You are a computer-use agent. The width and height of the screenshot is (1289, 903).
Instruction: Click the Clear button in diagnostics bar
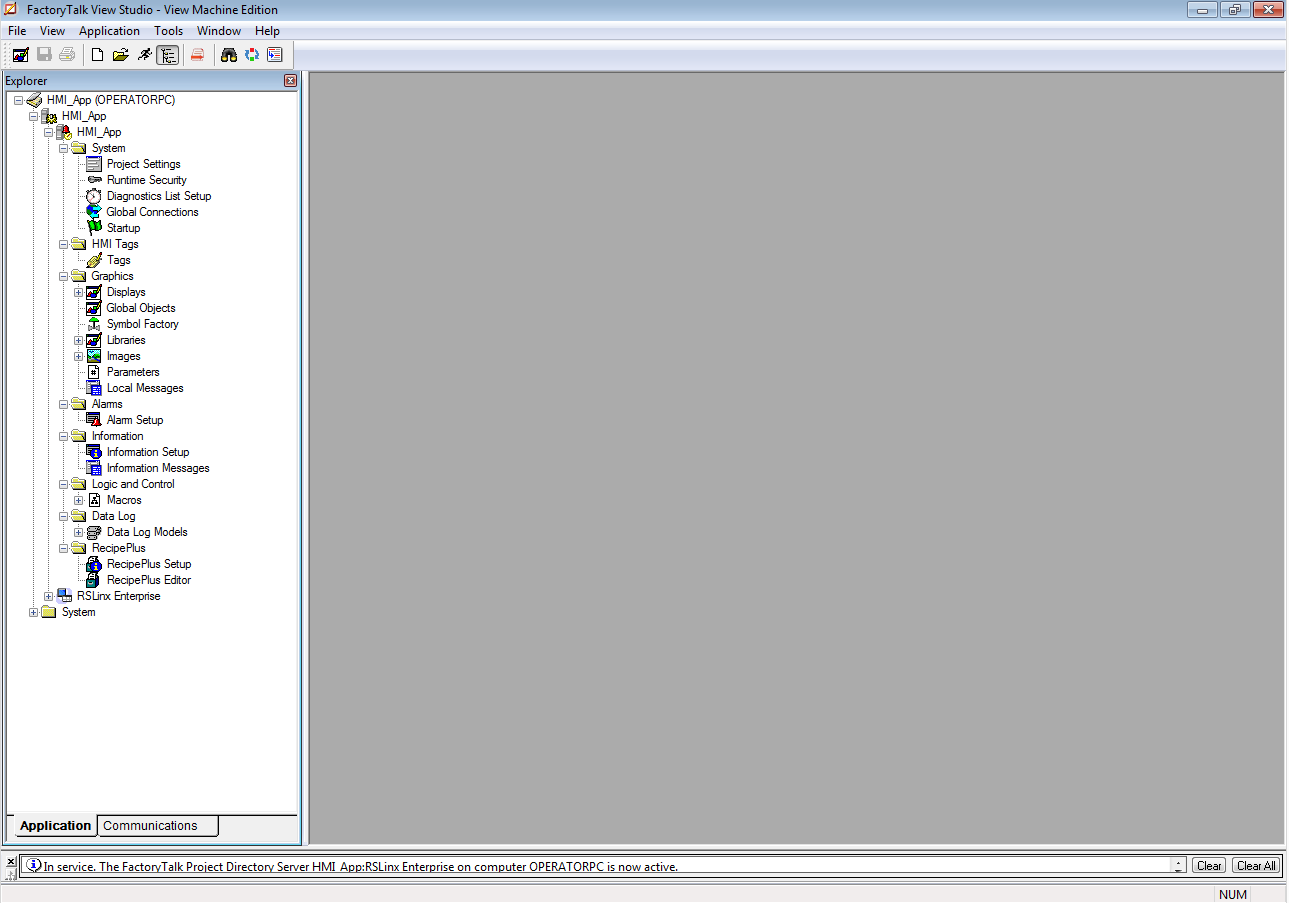pyautogui.click(x=1209, y=866)
